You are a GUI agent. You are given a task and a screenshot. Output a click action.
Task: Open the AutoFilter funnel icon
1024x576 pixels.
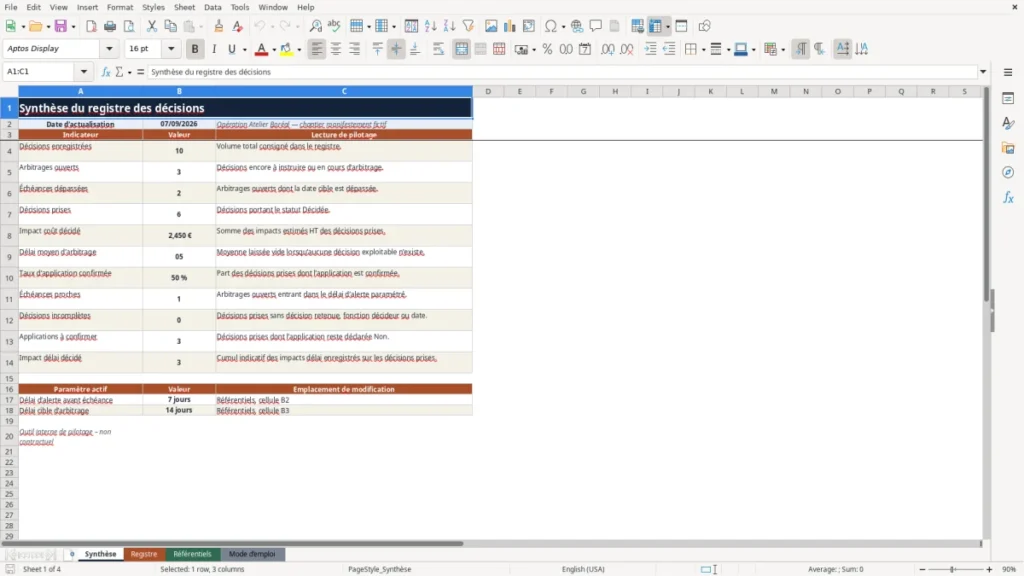click(x=468, y=26)
